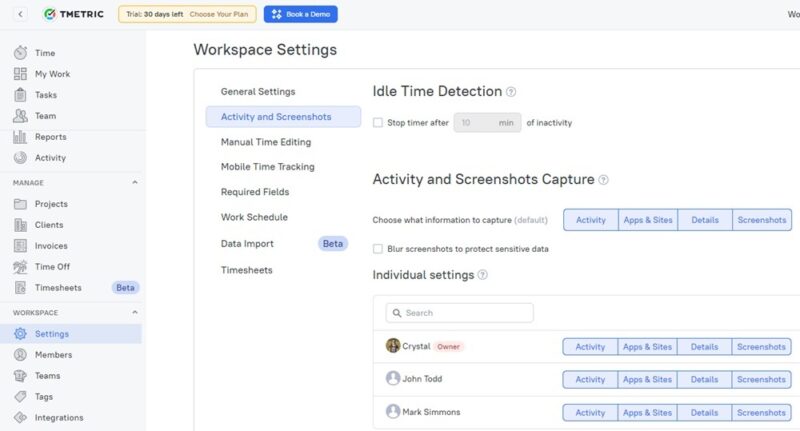Toggle default Activity capture option
The width and height of the screenshot is (800, 431).
point(591,220)
